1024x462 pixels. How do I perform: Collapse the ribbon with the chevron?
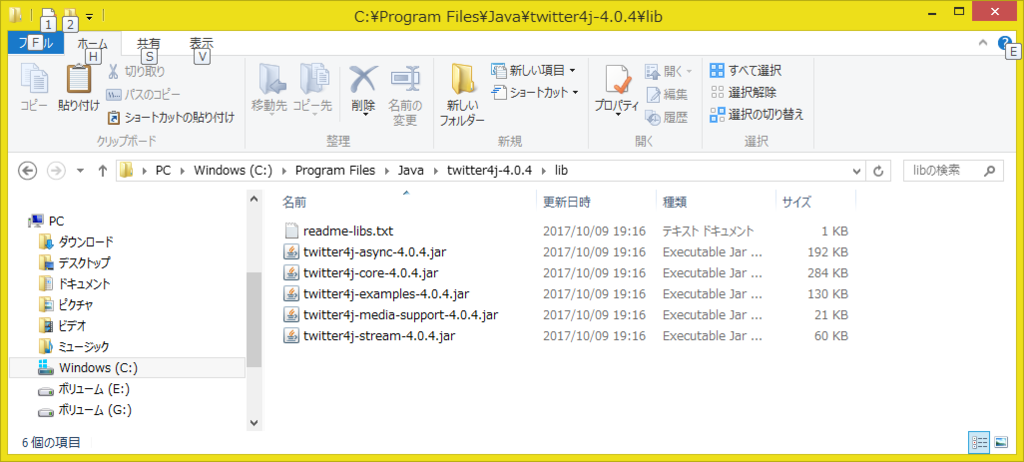983,43
